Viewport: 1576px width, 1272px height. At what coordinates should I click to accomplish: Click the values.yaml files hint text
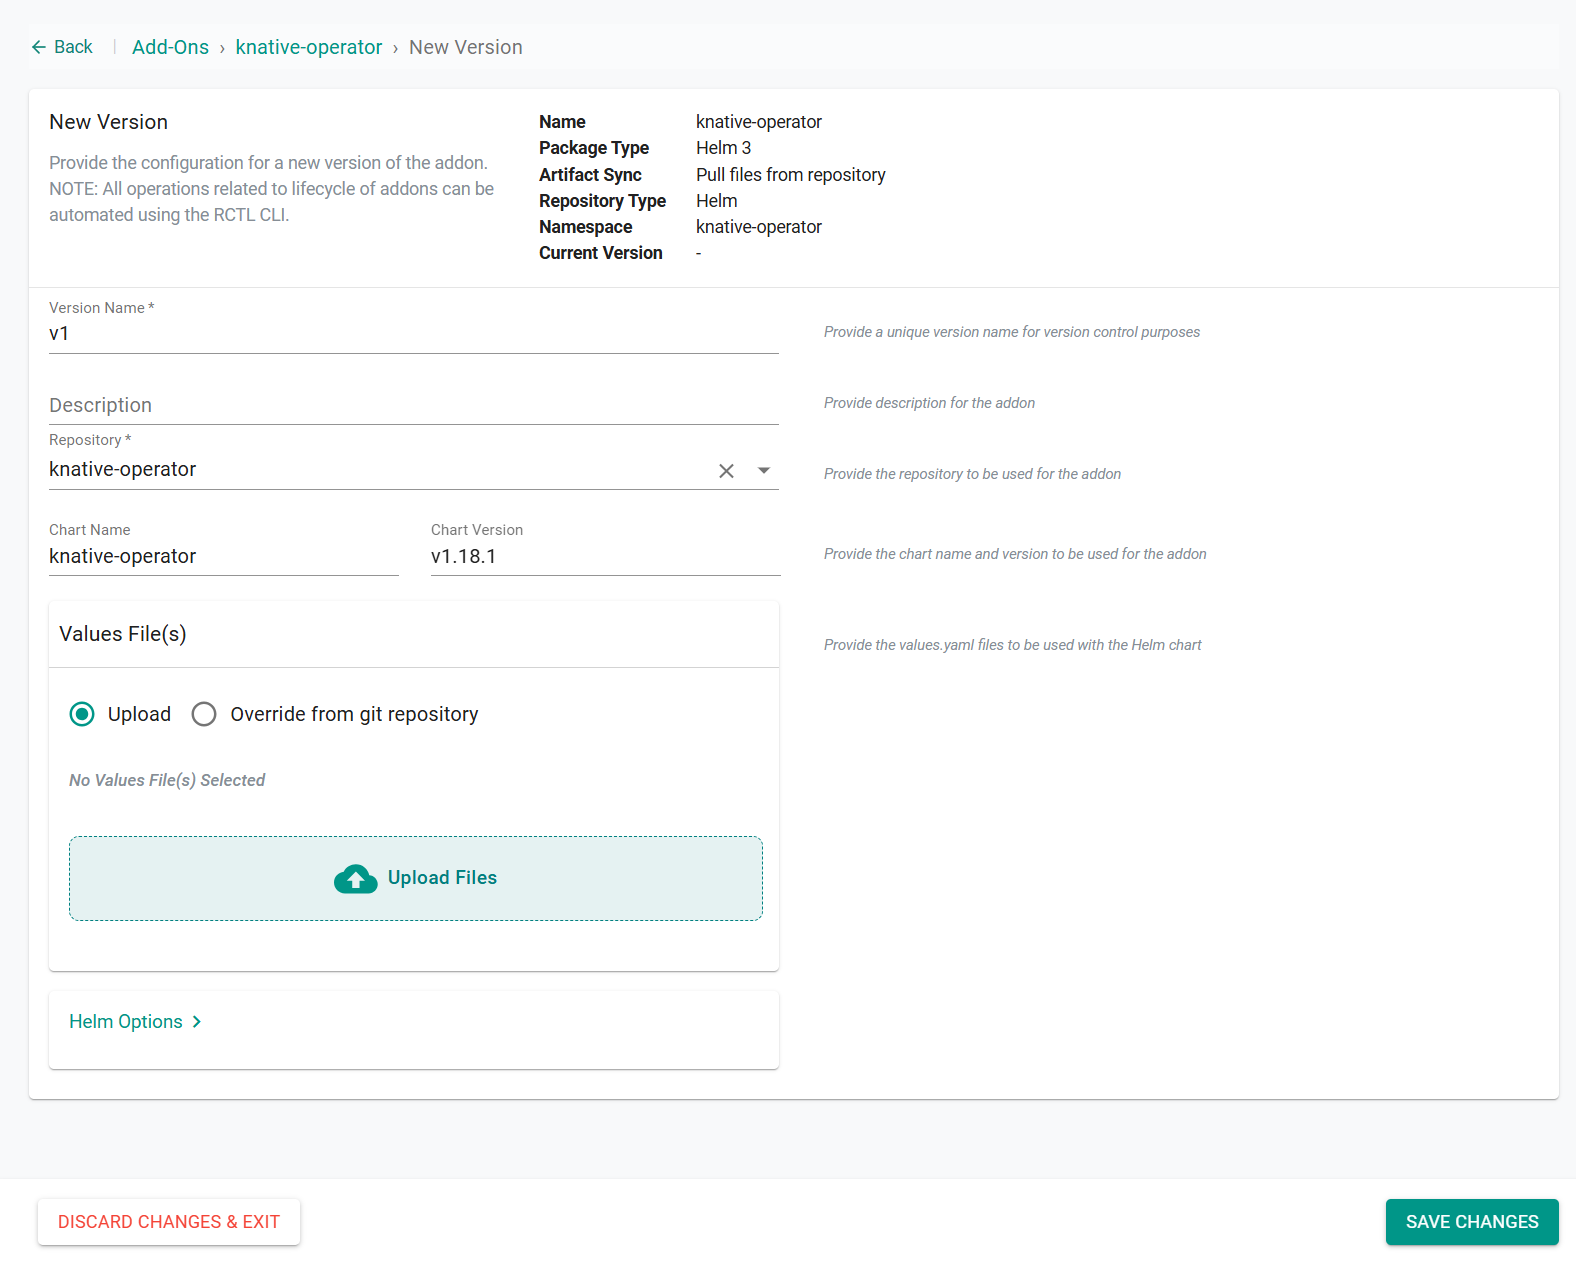[1013, 645]
